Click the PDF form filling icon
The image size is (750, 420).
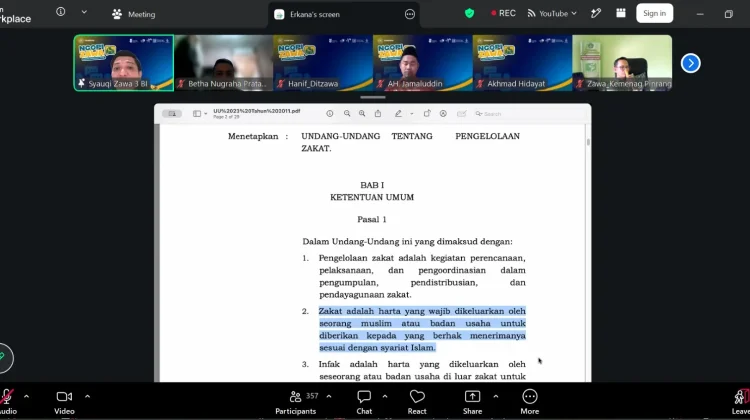pyautogui.click(x=462, y=114)
